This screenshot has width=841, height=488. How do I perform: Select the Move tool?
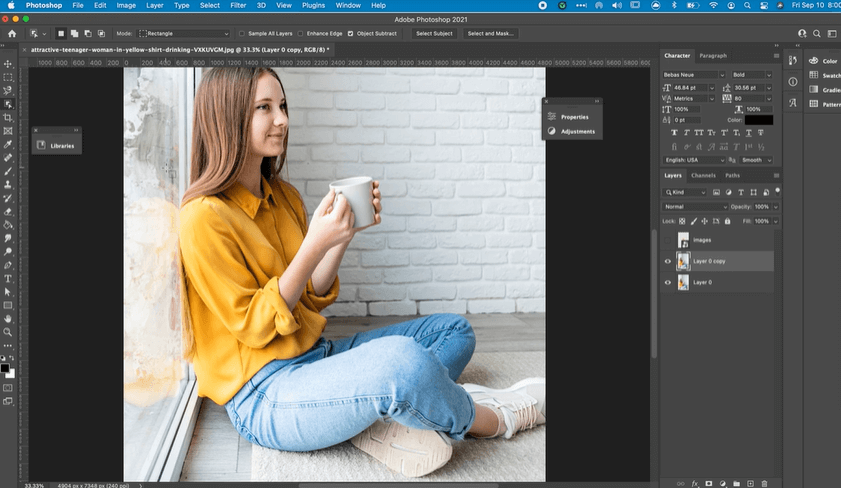pyautogui.click(x=8, y=63)
